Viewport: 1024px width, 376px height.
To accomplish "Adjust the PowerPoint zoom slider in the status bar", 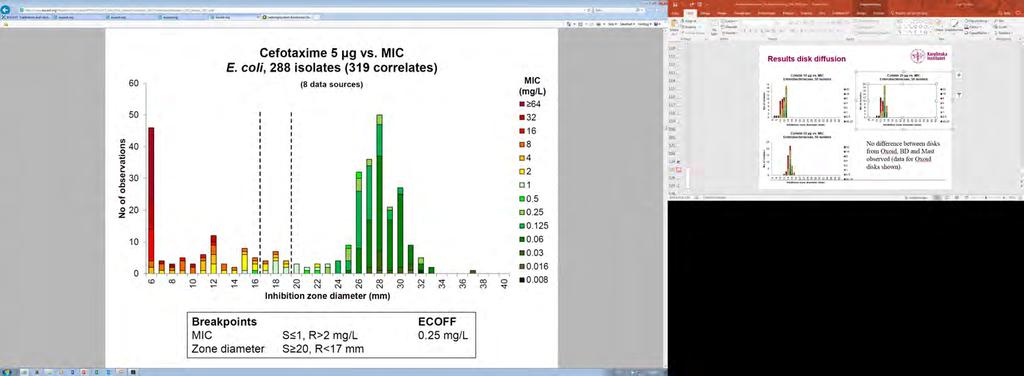I will pos(993,196).
